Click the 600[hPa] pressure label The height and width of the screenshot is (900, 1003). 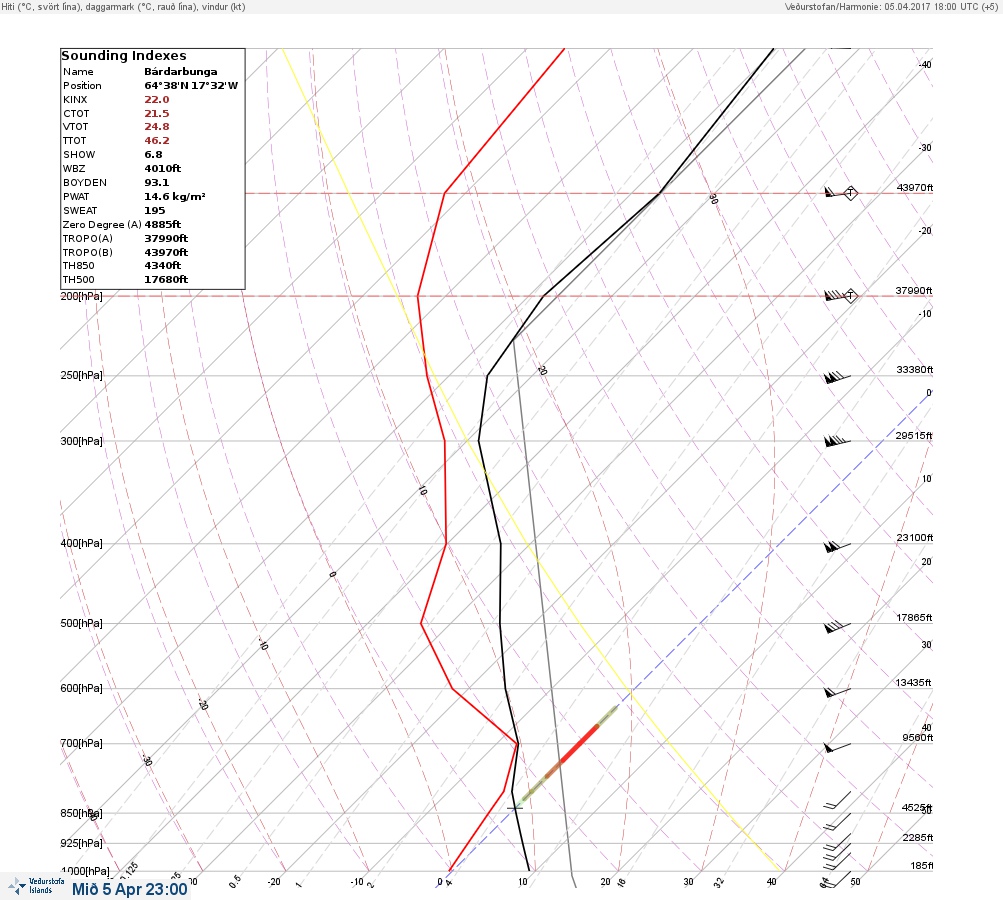(x=81, y=688)
